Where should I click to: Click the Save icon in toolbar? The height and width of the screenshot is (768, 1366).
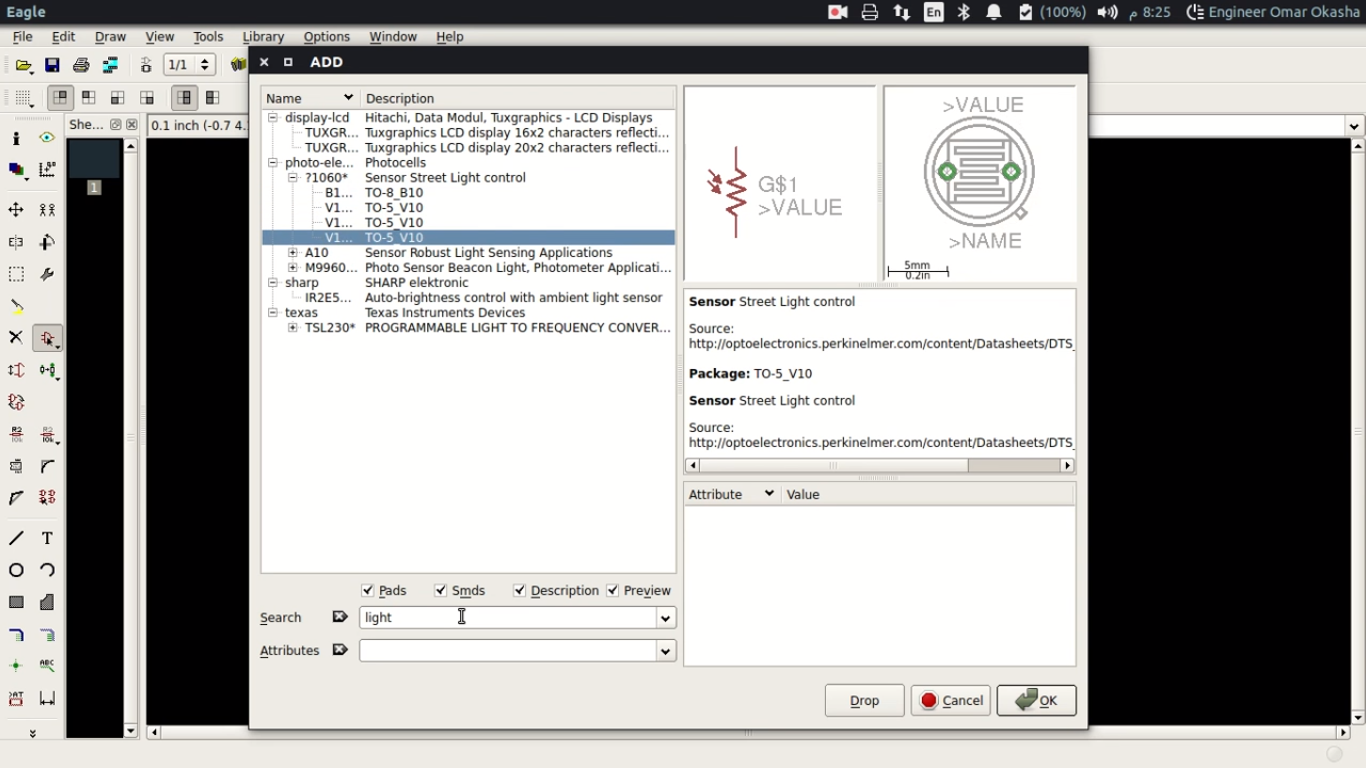(52, 65)
